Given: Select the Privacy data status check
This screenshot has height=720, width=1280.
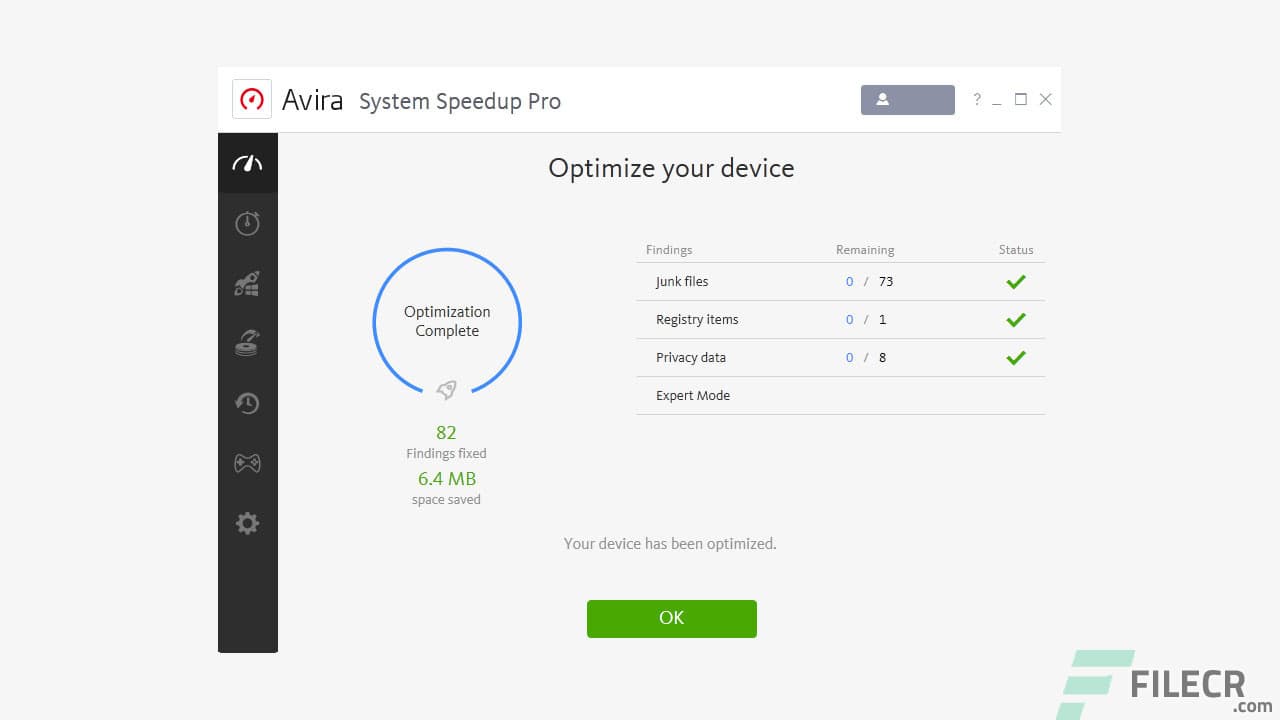Looking at the screenshot, I should 1016,357.
